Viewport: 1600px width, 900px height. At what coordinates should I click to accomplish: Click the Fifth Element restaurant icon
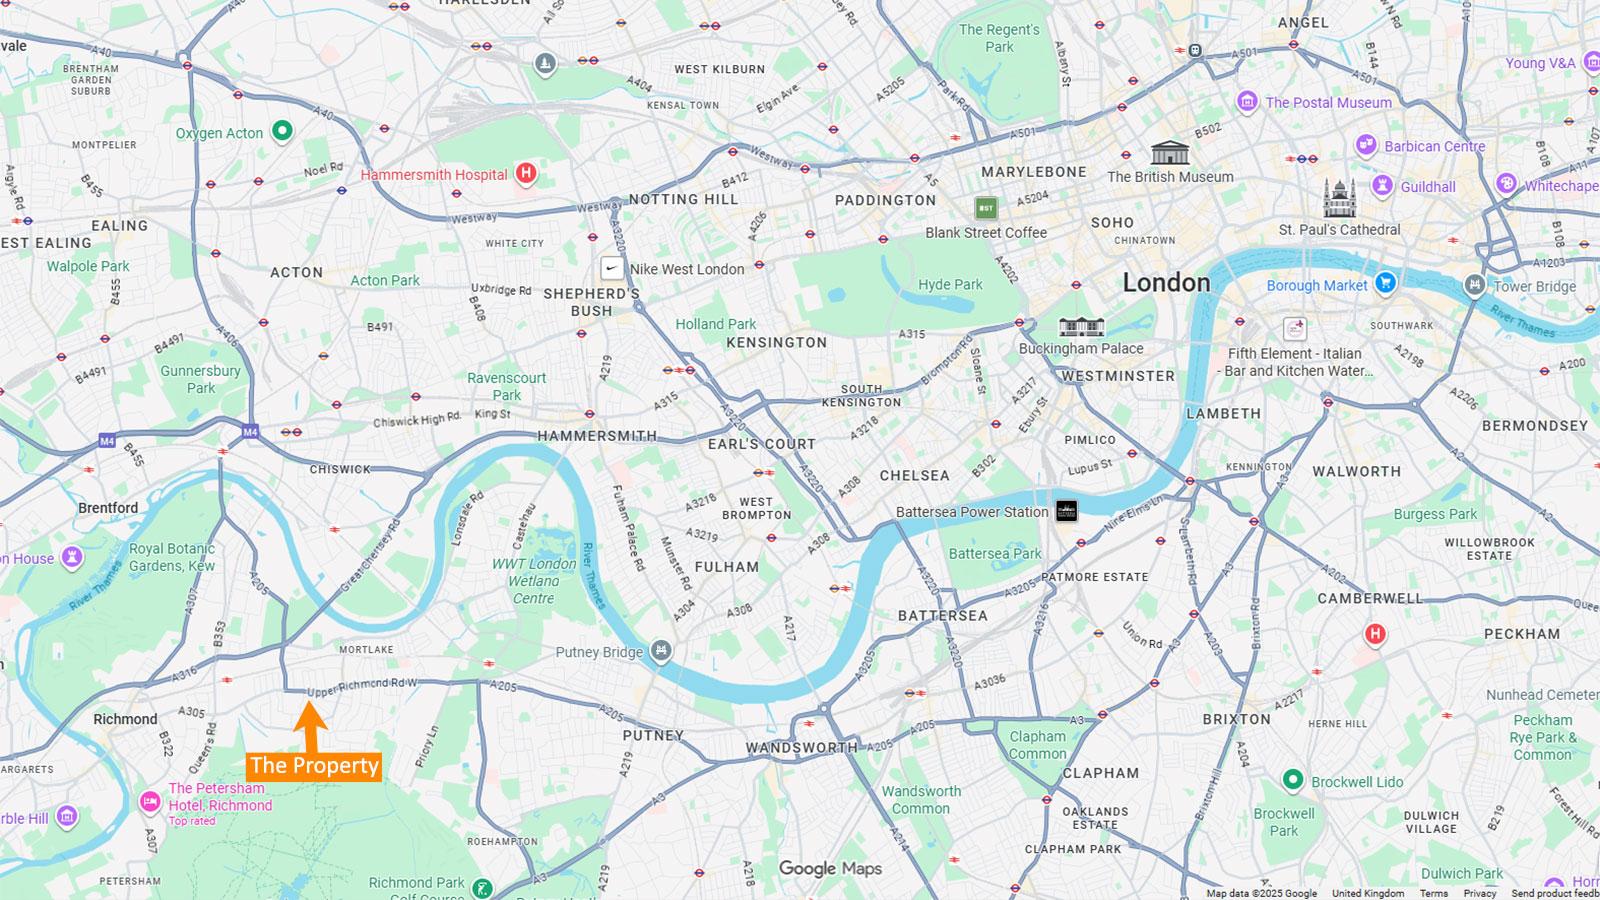(1295, 328)
